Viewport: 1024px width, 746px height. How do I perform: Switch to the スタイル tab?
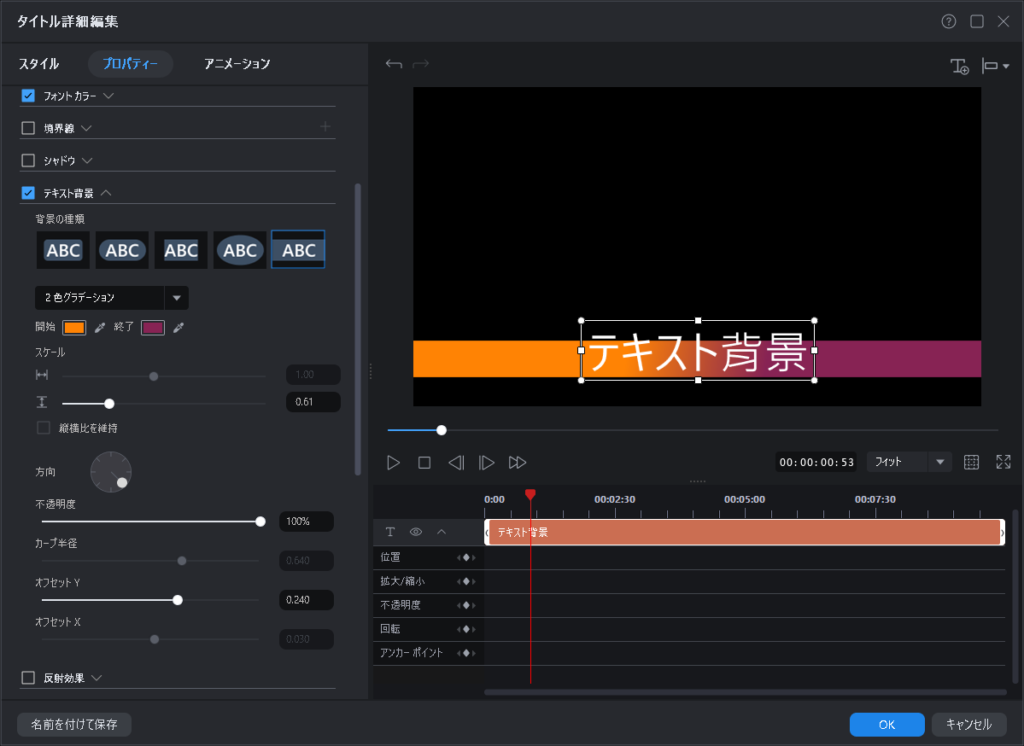click(39, 64)
